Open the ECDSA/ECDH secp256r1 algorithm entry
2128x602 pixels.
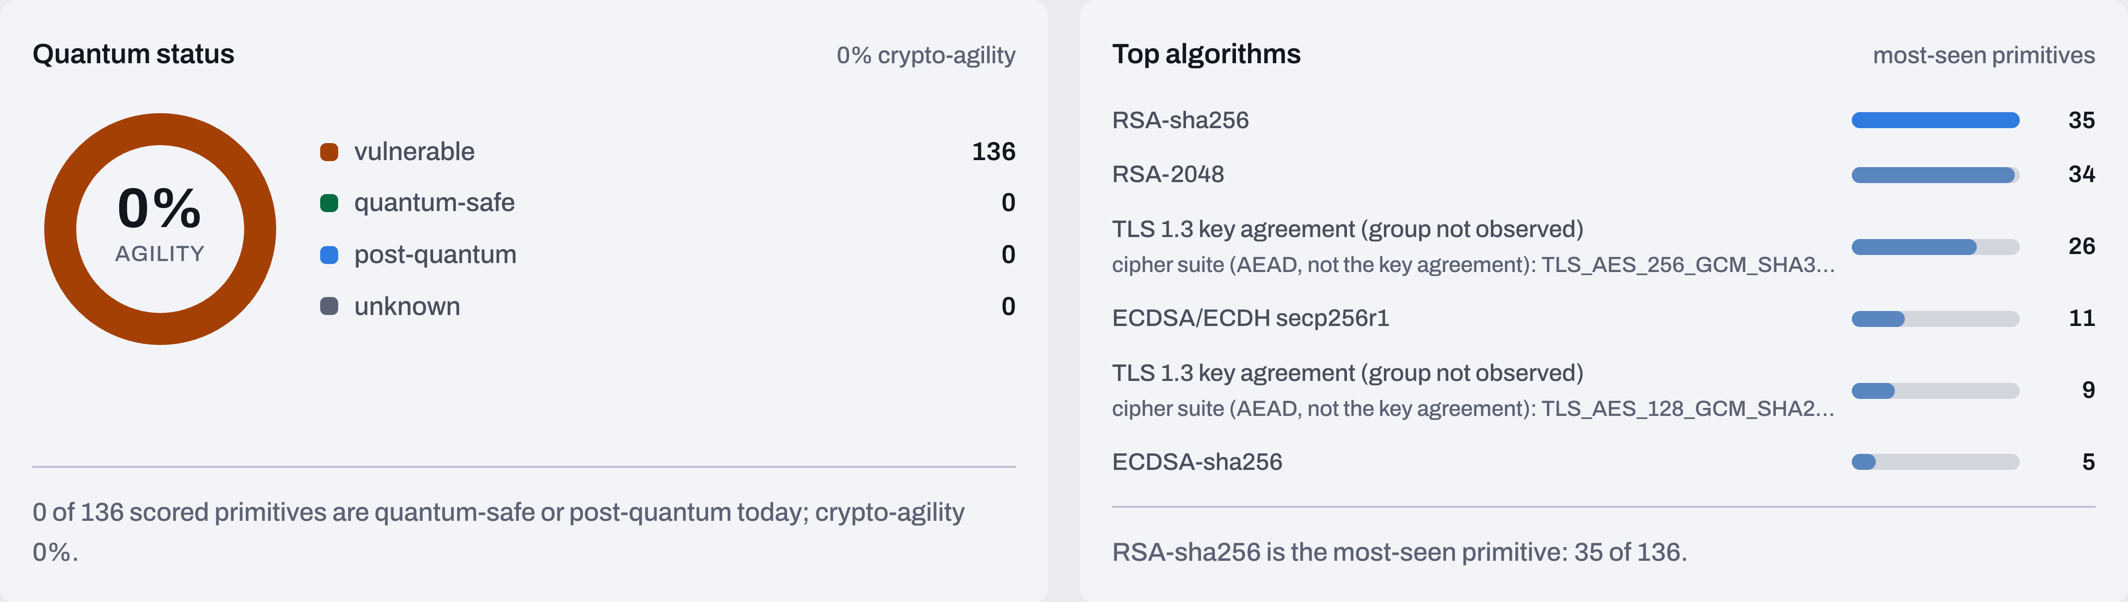(x=1603, y=319)
